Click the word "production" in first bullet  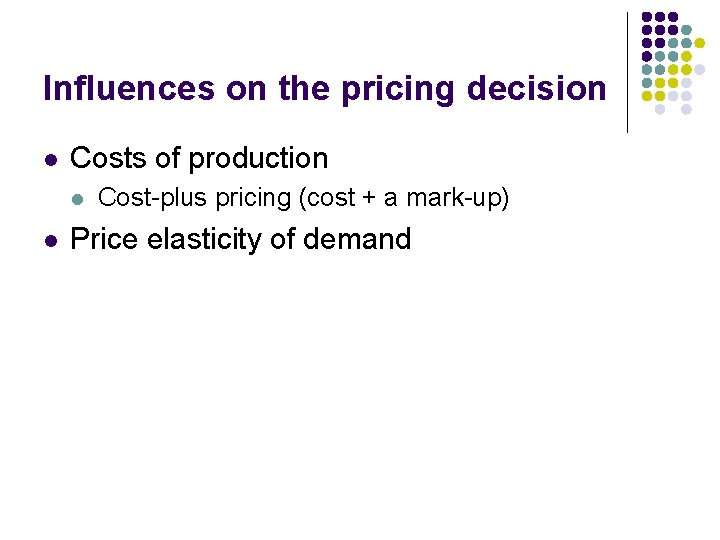[x=259, y=160]
